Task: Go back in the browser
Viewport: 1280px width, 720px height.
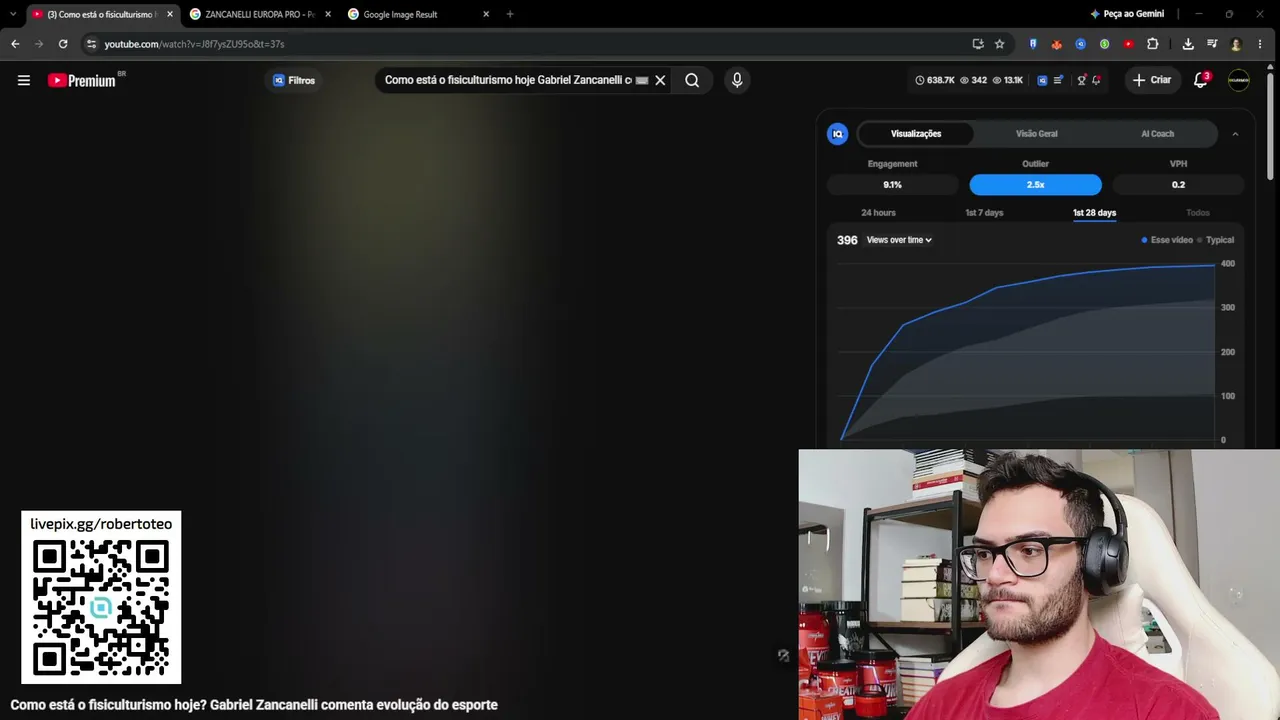Action: [x=15, y=44]
